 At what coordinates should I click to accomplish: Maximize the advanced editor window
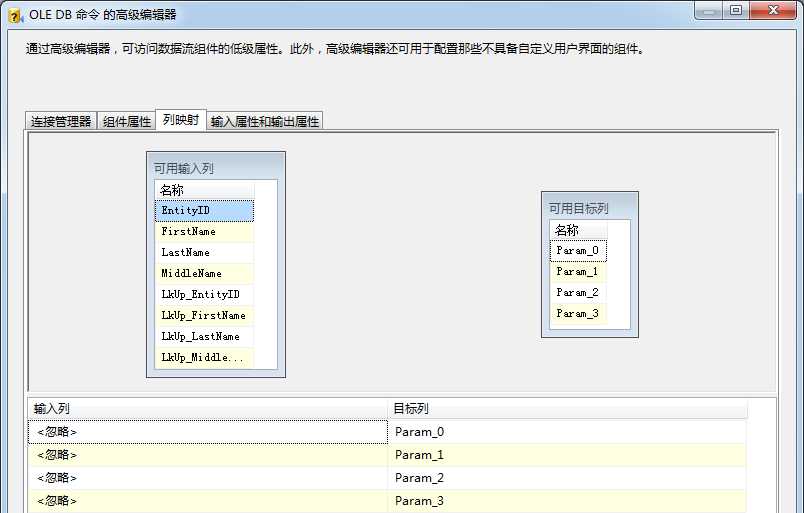(x=736, y=10)
